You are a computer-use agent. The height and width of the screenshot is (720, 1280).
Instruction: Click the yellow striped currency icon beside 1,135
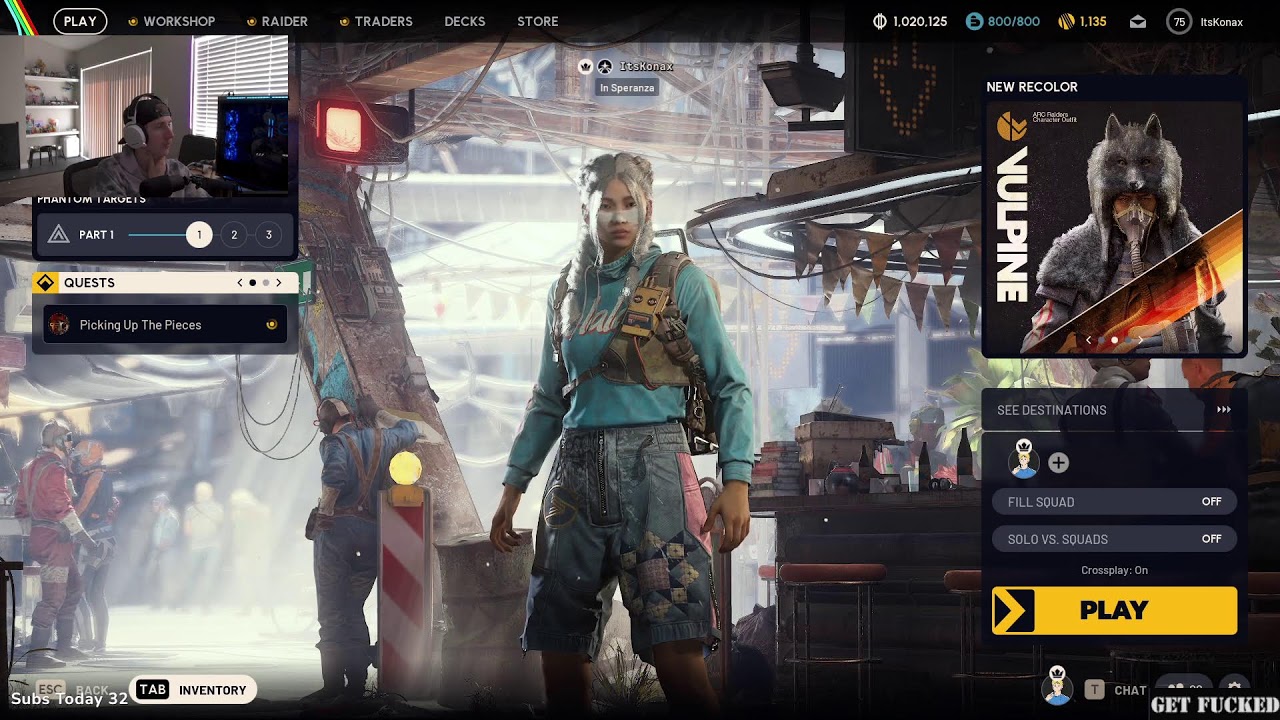click(x=1066, y=21)
